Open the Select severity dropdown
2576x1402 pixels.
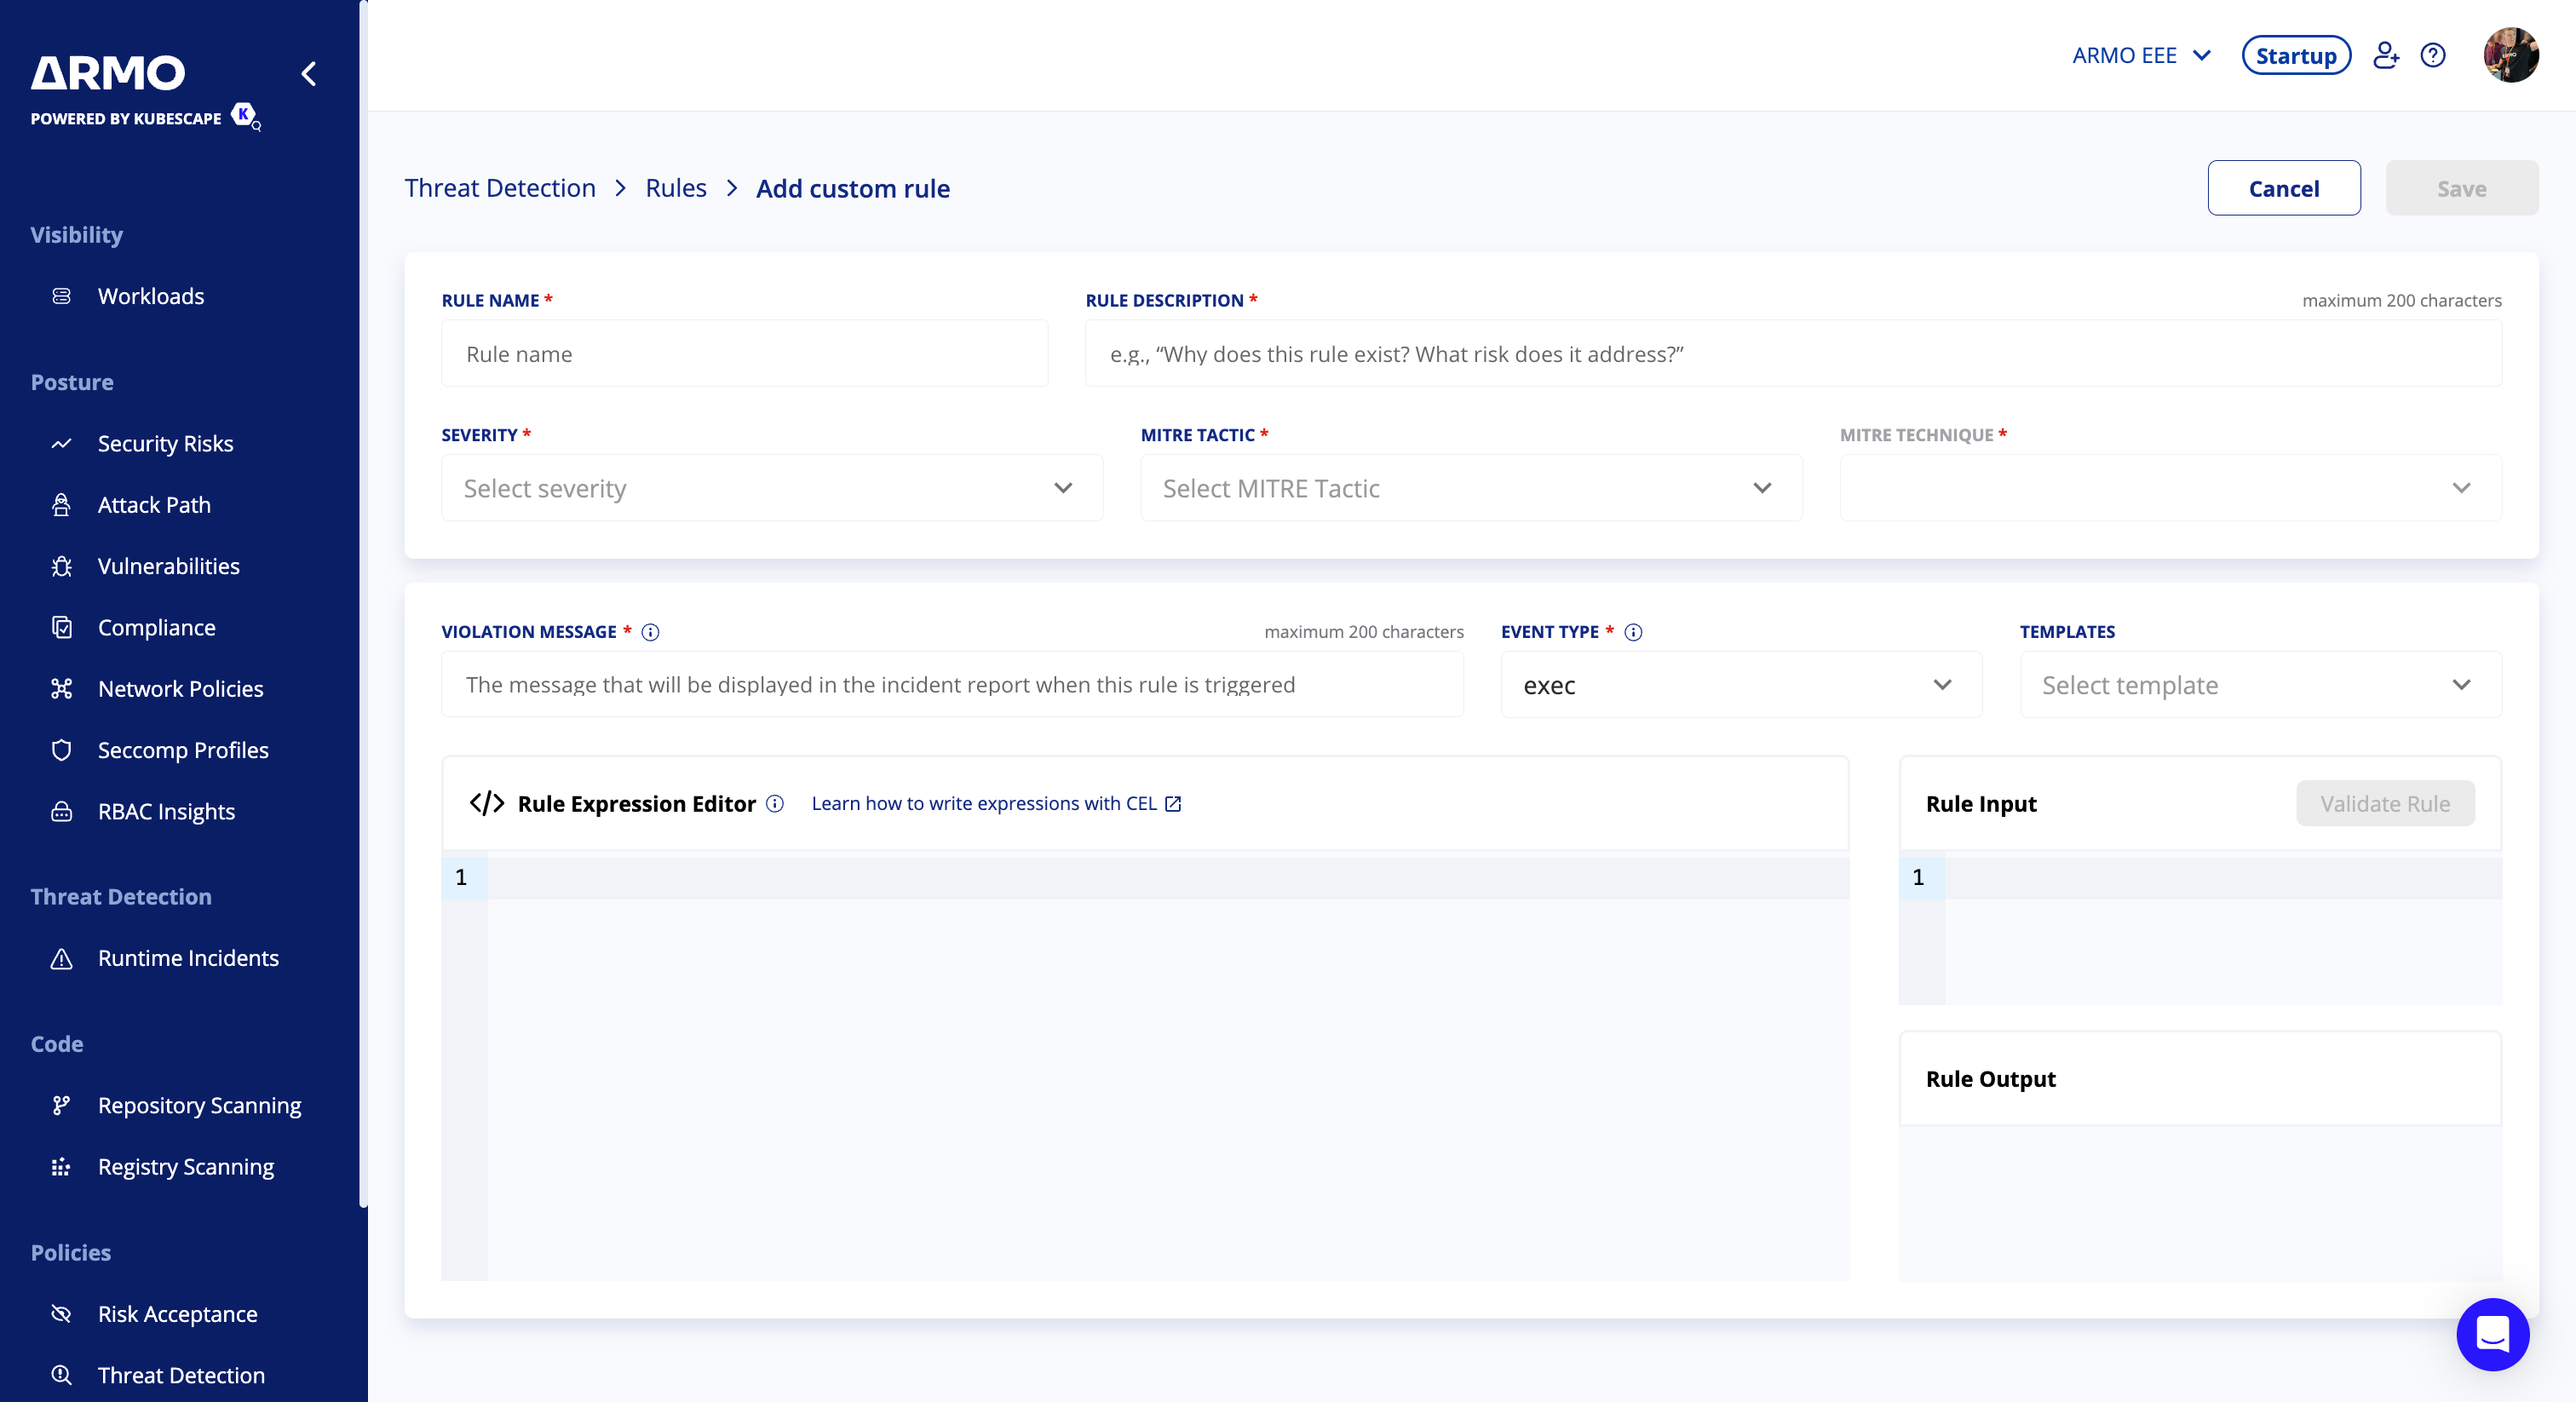[772, 488]
